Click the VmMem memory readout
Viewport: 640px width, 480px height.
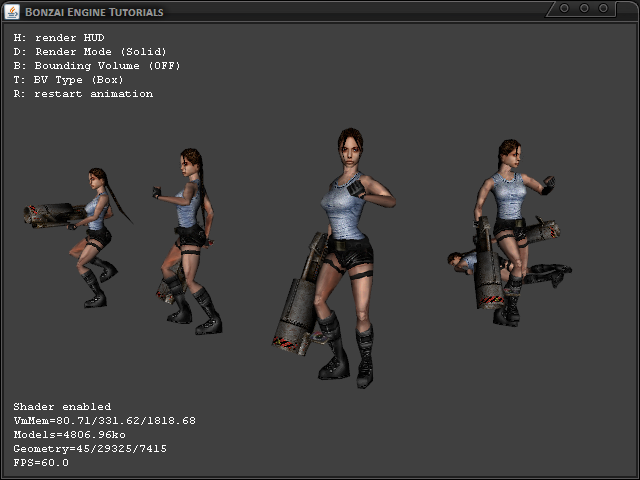coord(104,421)
